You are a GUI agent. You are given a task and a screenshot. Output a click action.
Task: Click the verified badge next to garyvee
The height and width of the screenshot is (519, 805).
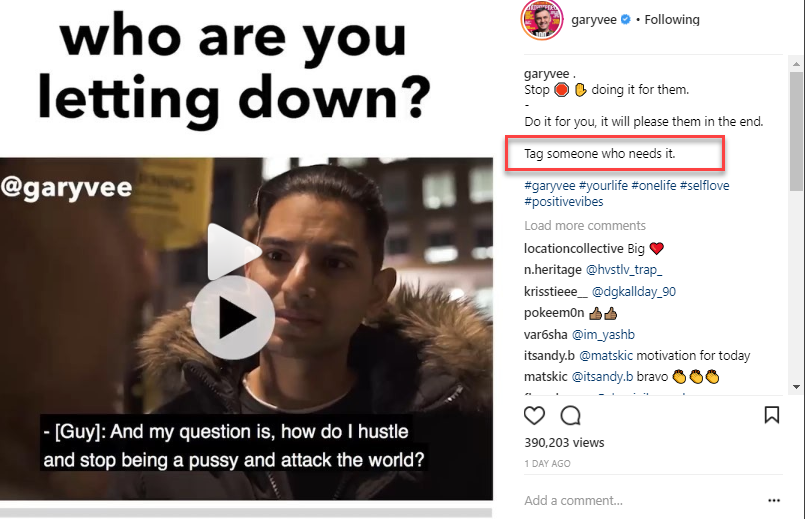pyautogui.click(x=626, y=20)
